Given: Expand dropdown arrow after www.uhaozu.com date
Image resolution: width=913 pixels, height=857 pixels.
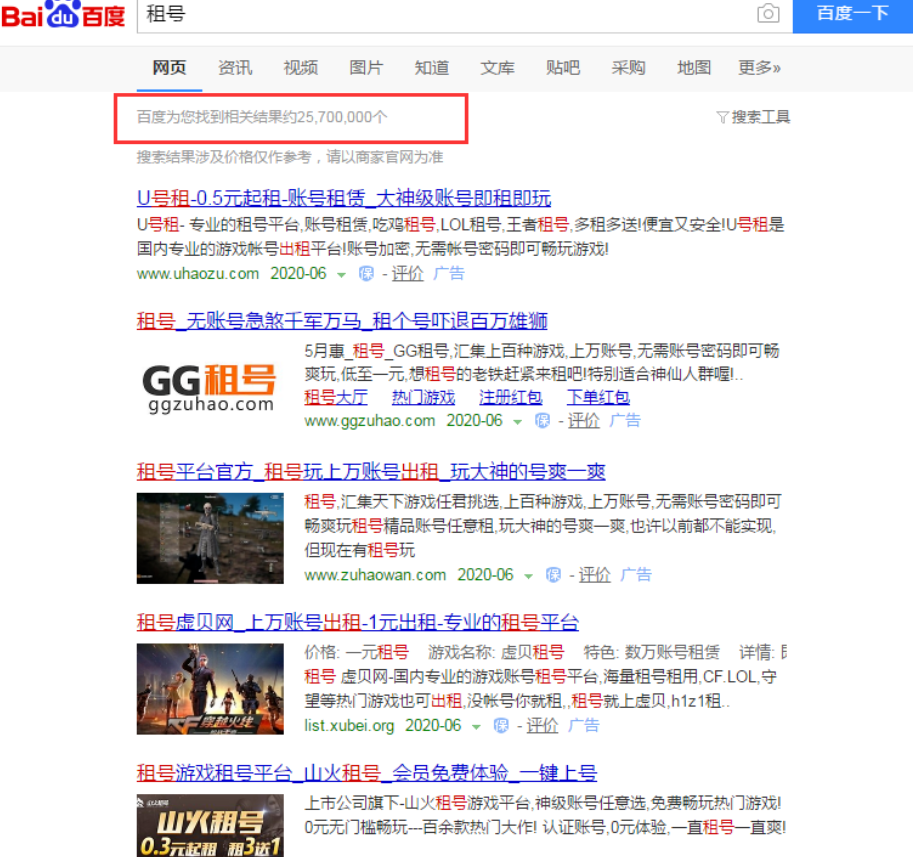Looking at the screenshot, I should pyautogui.click(x=342, y=275).
